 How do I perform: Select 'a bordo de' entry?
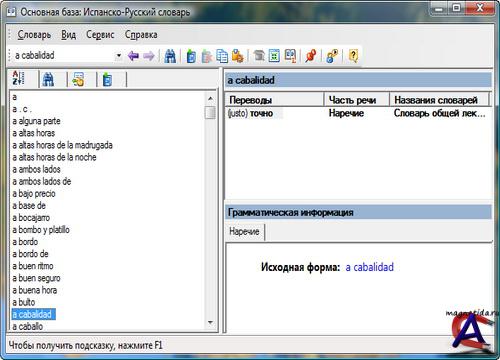pos(30,254)
